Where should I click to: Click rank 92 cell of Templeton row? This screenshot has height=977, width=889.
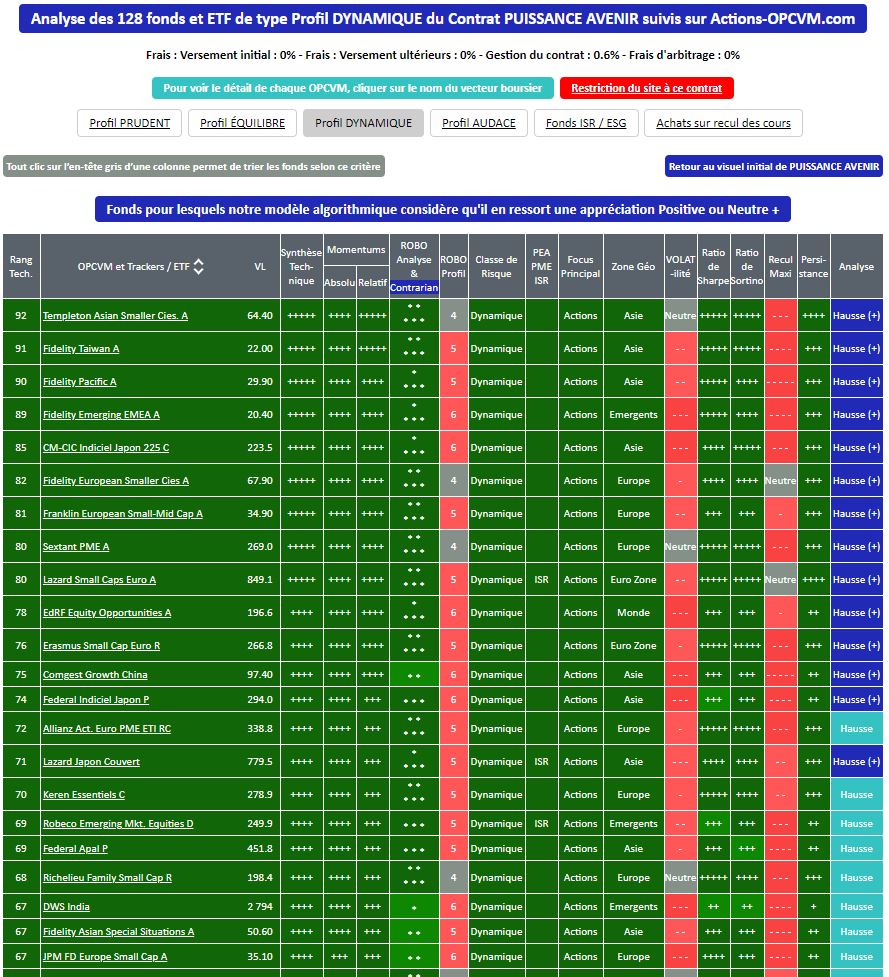(x=21, y=316)
